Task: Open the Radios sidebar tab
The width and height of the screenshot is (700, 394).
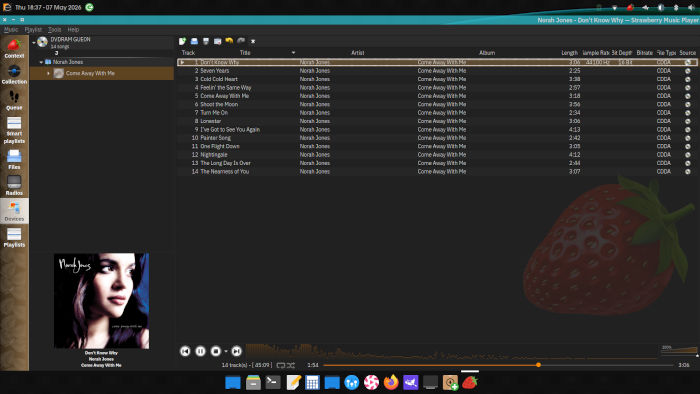Action: click(x=14, y=186)
